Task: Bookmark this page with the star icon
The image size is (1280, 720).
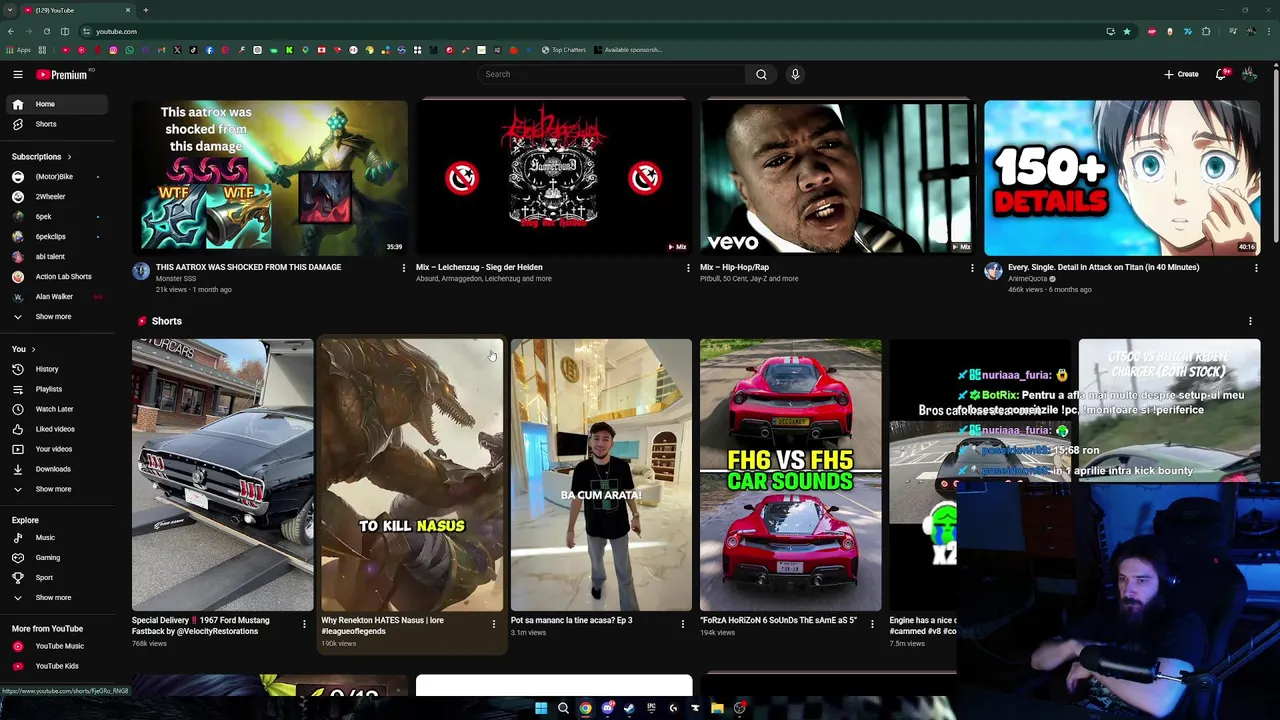Action: pos(1127,31)
